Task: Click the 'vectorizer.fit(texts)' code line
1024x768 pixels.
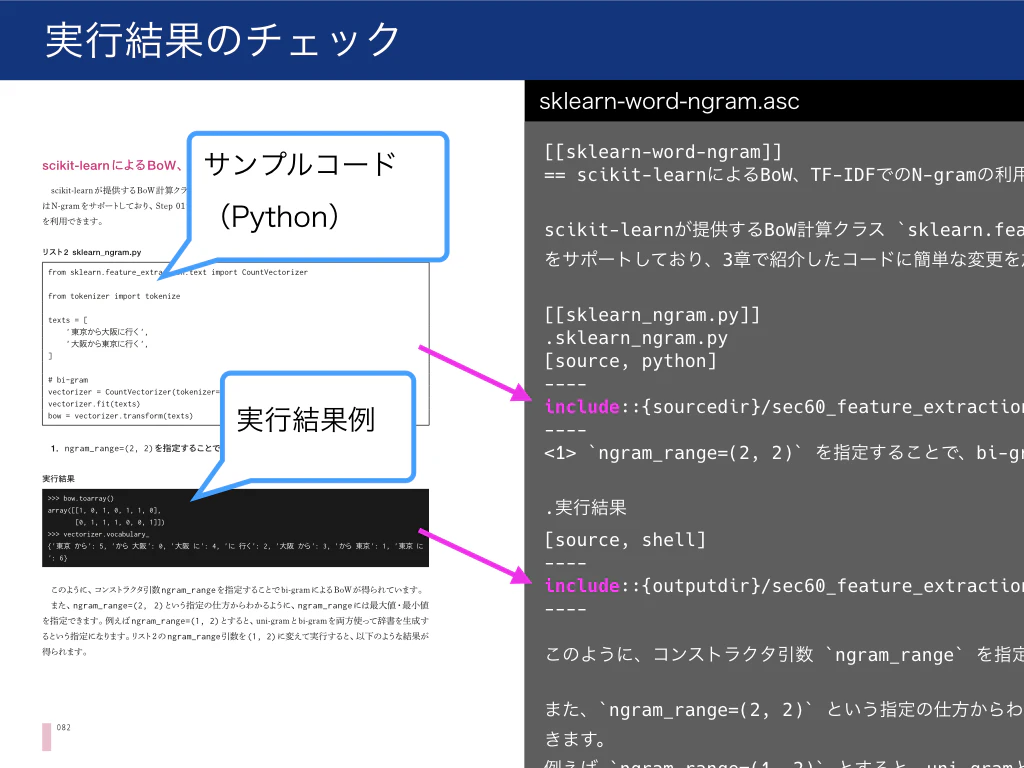Action: [x=93, y=404]
